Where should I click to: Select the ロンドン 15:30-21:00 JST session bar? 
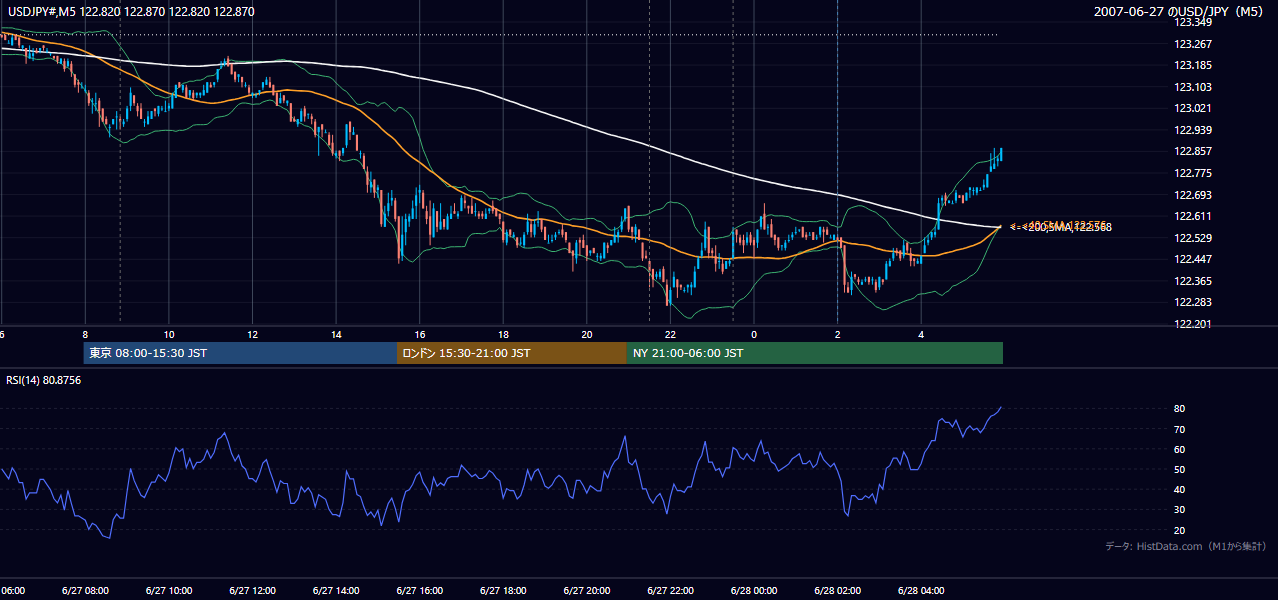click(512, 353)
